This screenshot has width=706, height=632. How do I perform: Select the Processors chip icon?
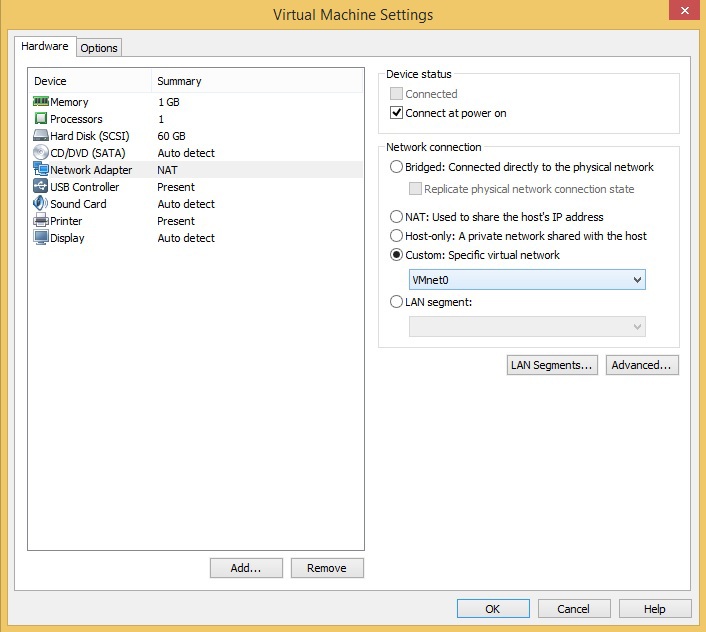[x=41, y=119]
